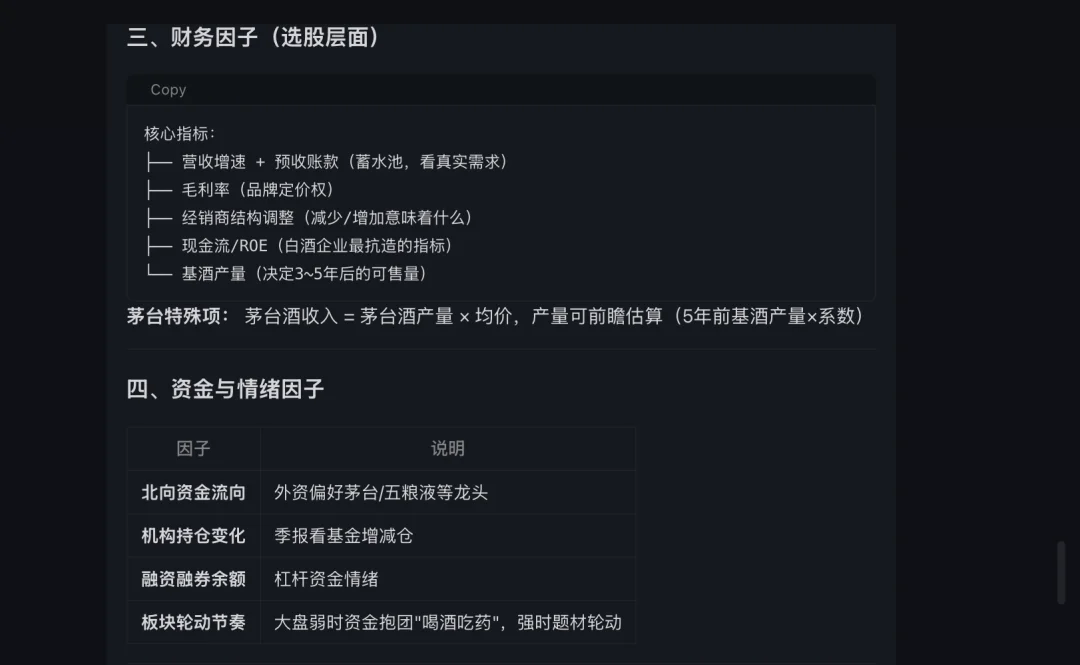Click the Copy button on the code block
1080x665 pixels.
tap(168, 89)
